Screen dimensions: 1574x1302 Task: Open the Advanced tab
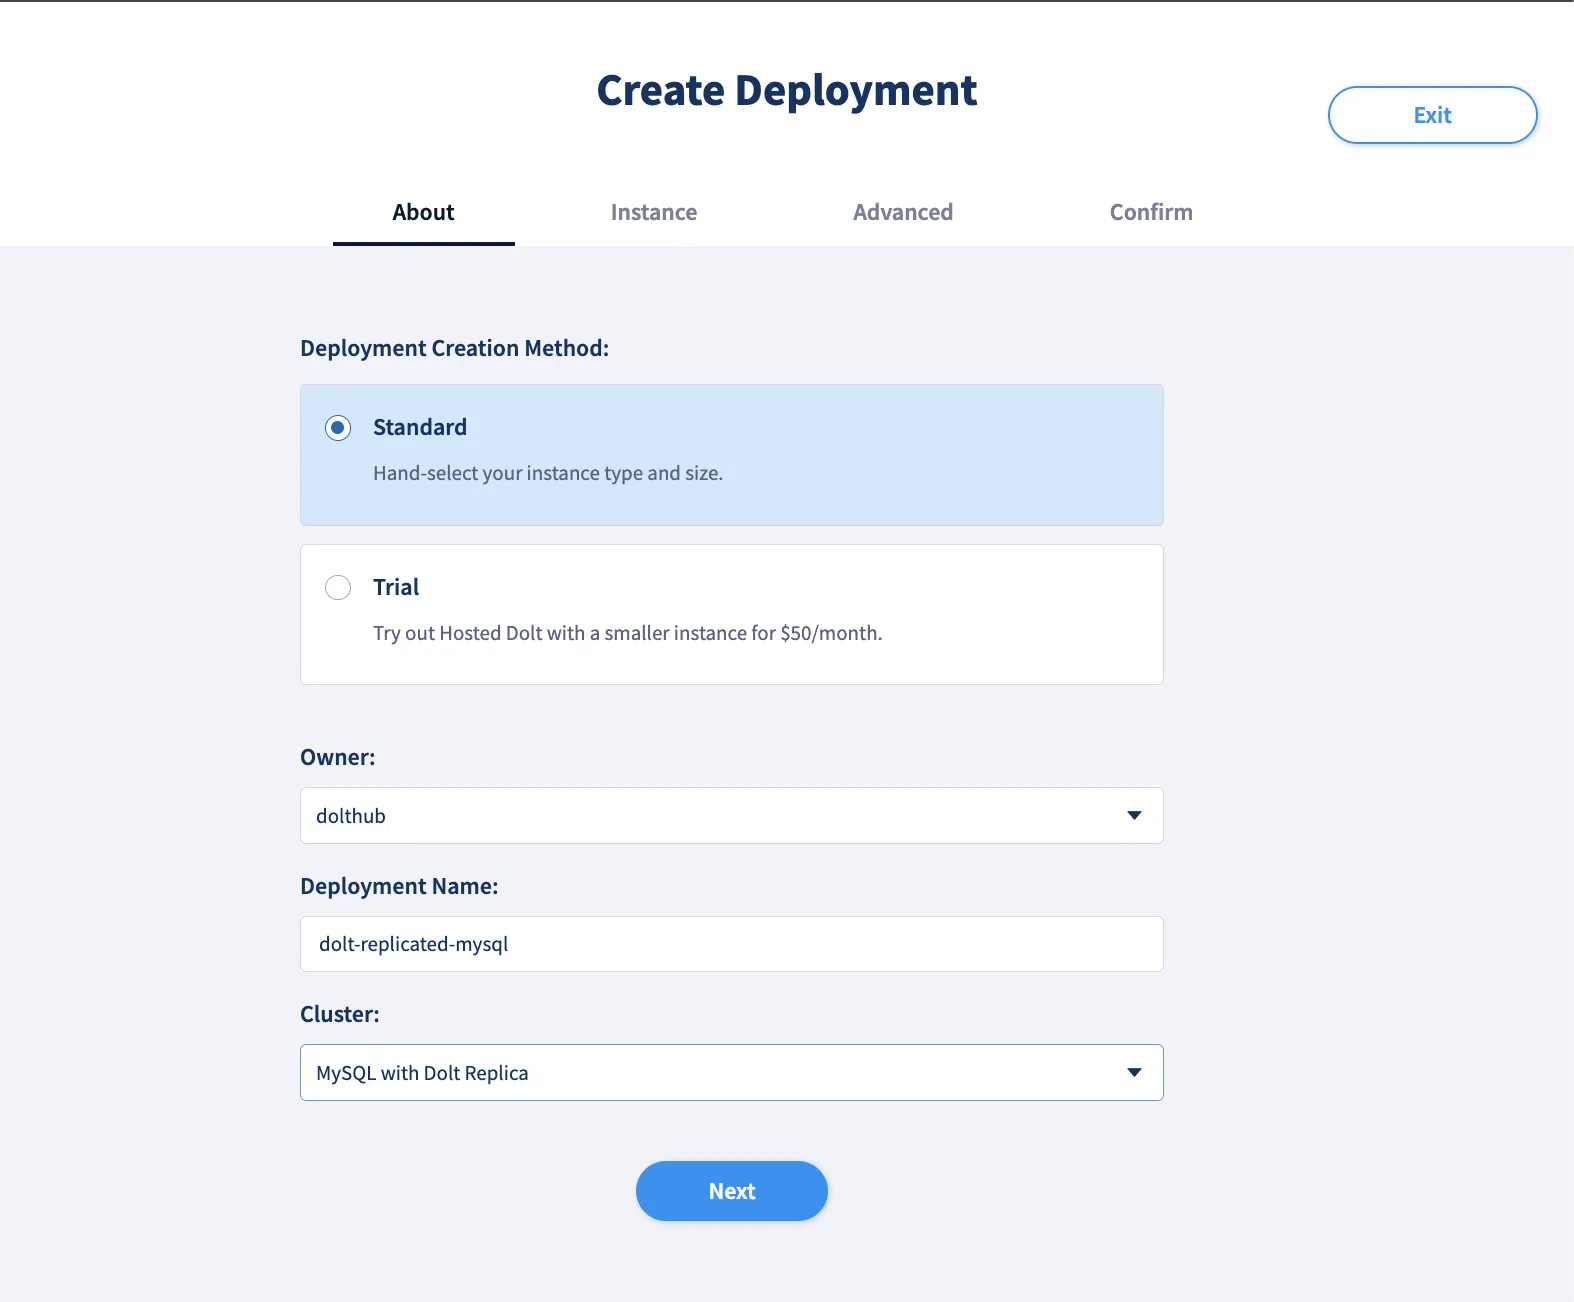tap(902, 212)
